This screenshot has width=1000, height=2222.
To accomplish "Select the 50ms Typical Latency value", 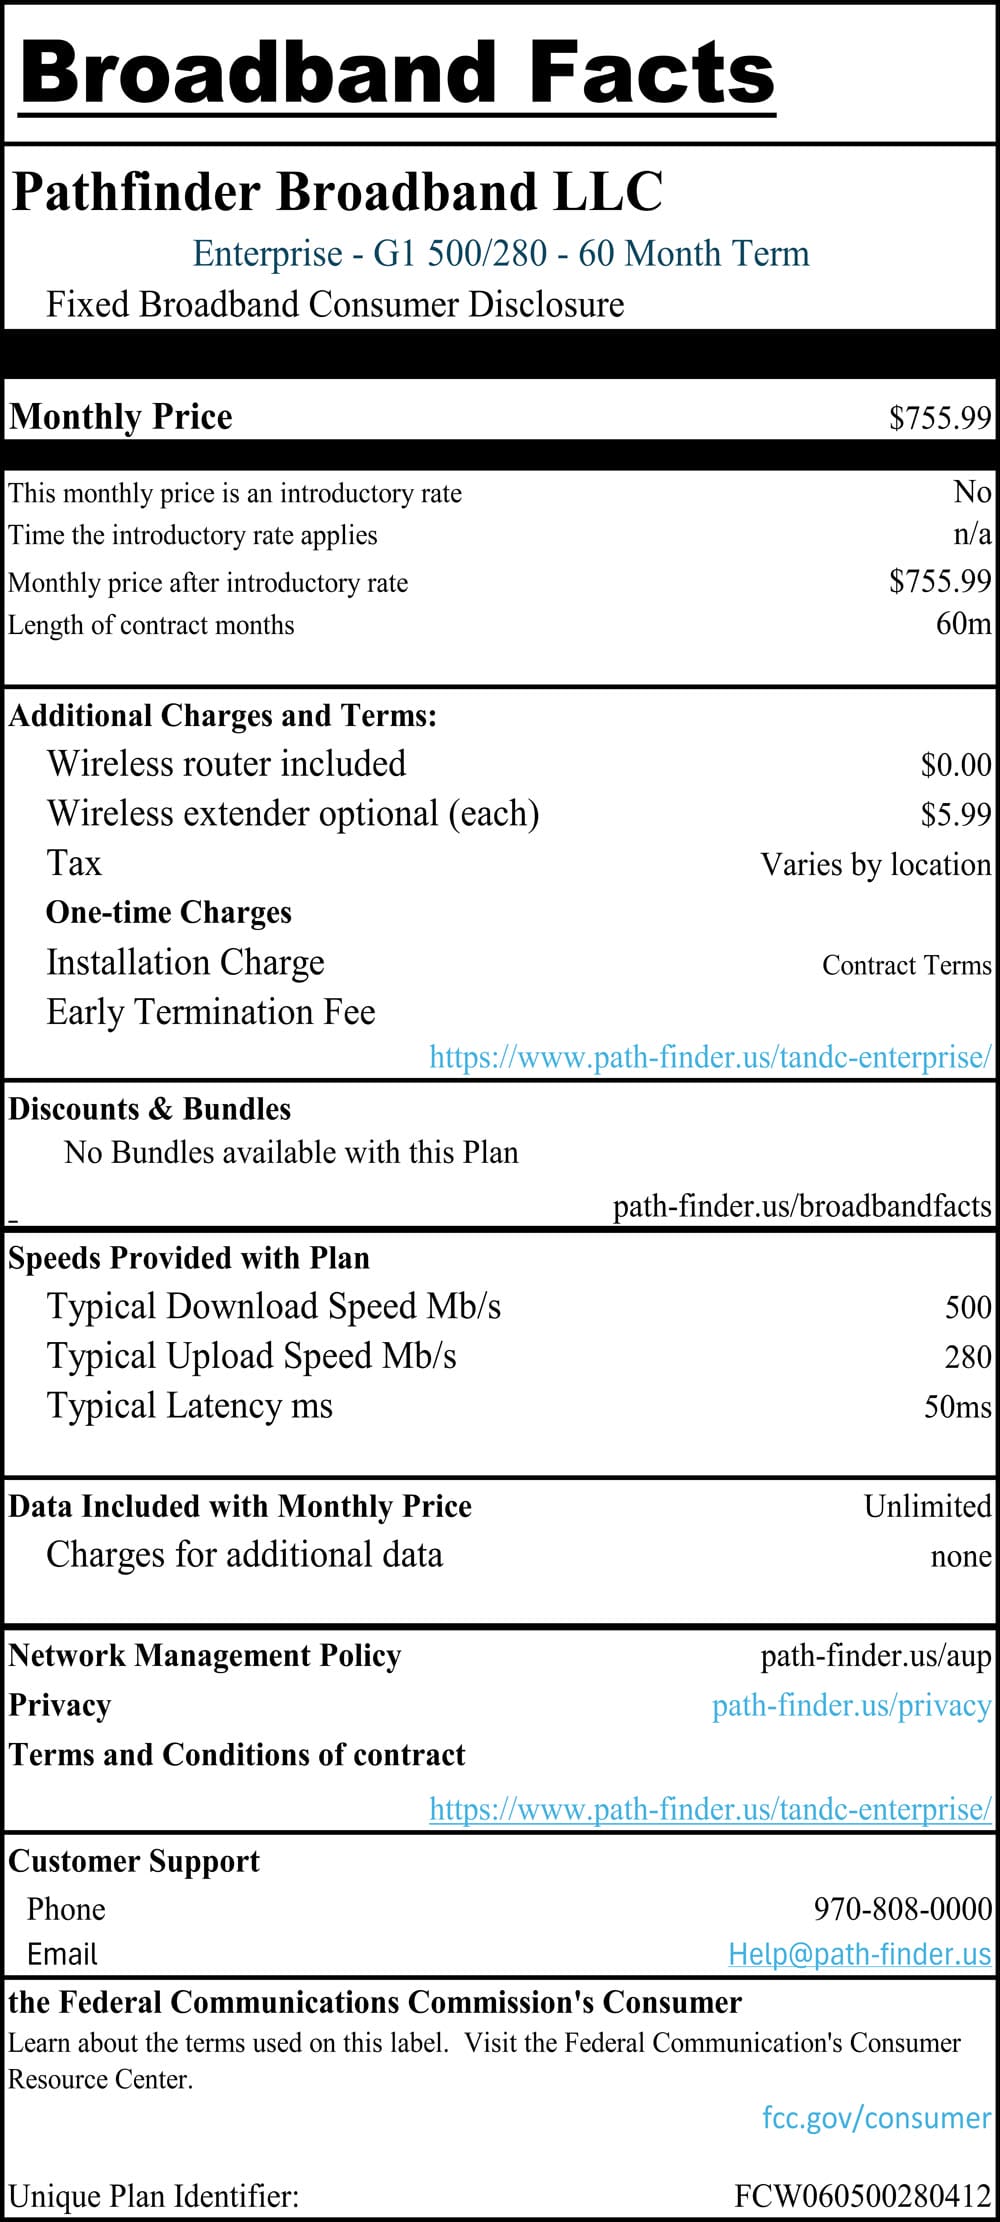I will 957,1407.
